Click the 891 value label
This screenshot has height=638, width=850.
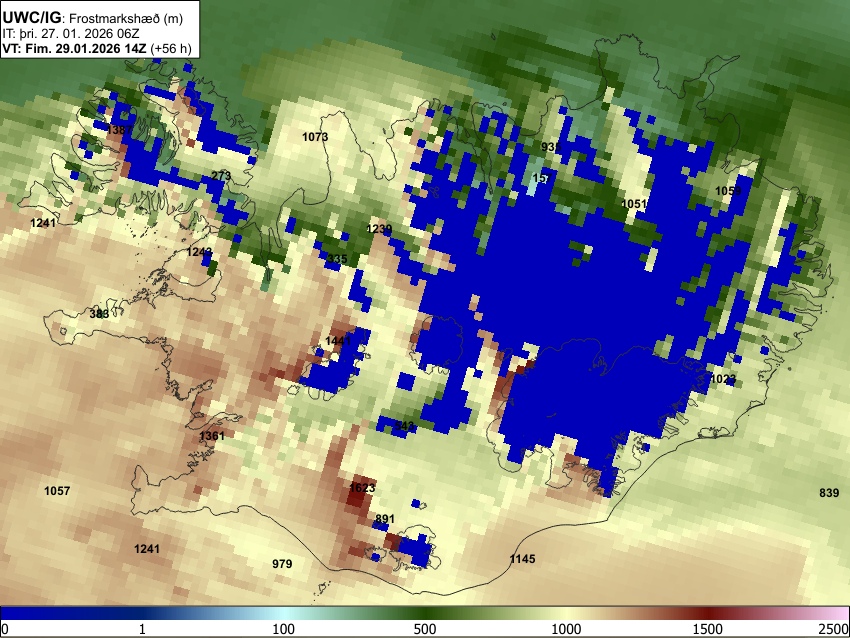(x=385, y=519)
